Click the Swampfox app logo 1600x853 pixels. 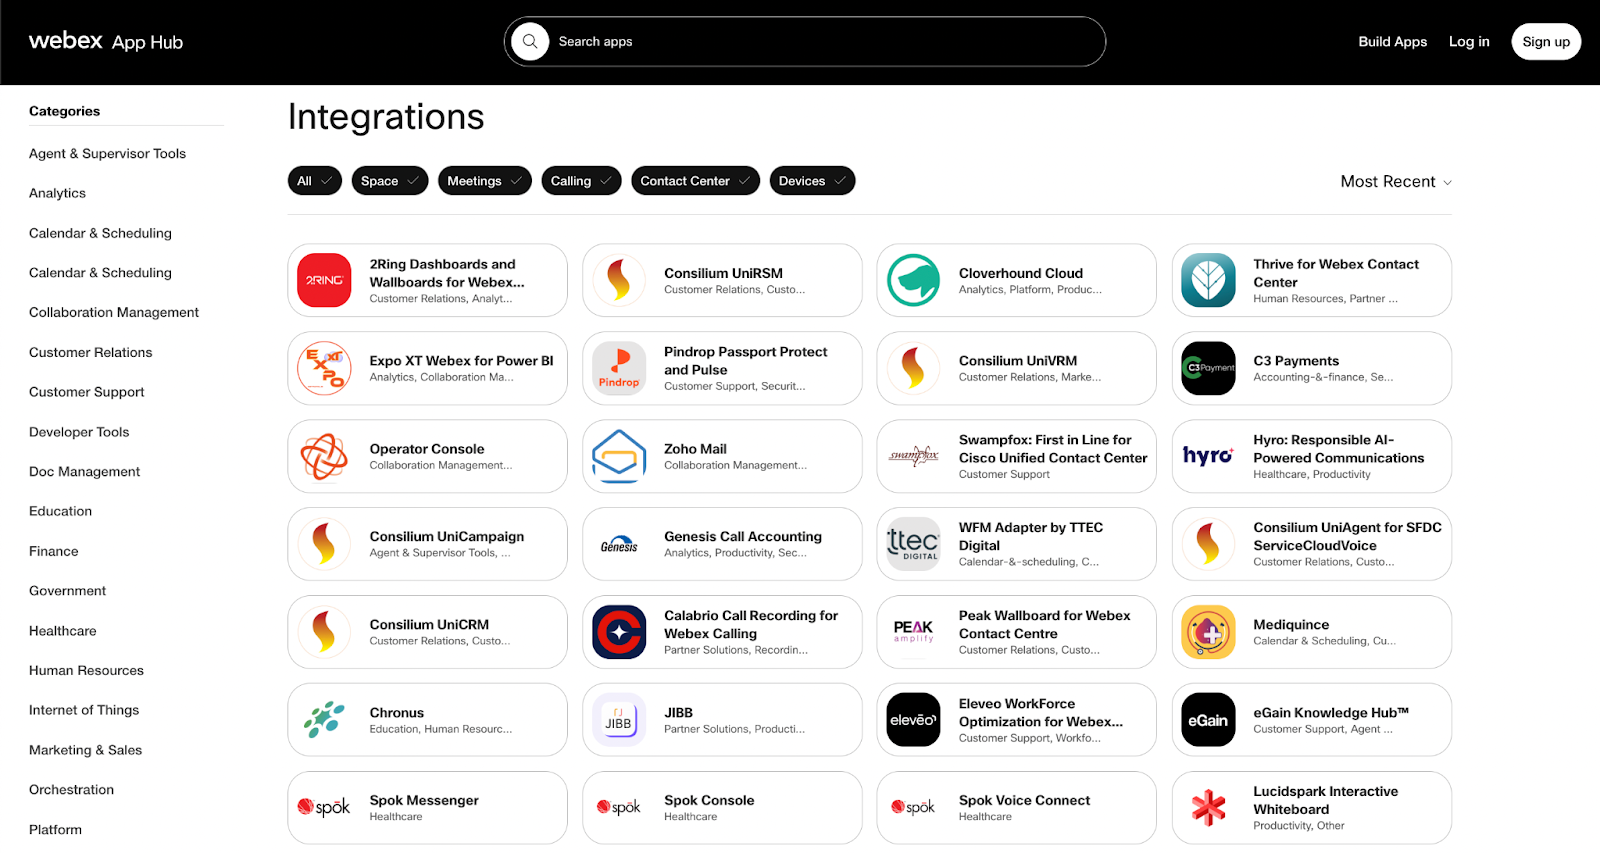tap(913, 456)
